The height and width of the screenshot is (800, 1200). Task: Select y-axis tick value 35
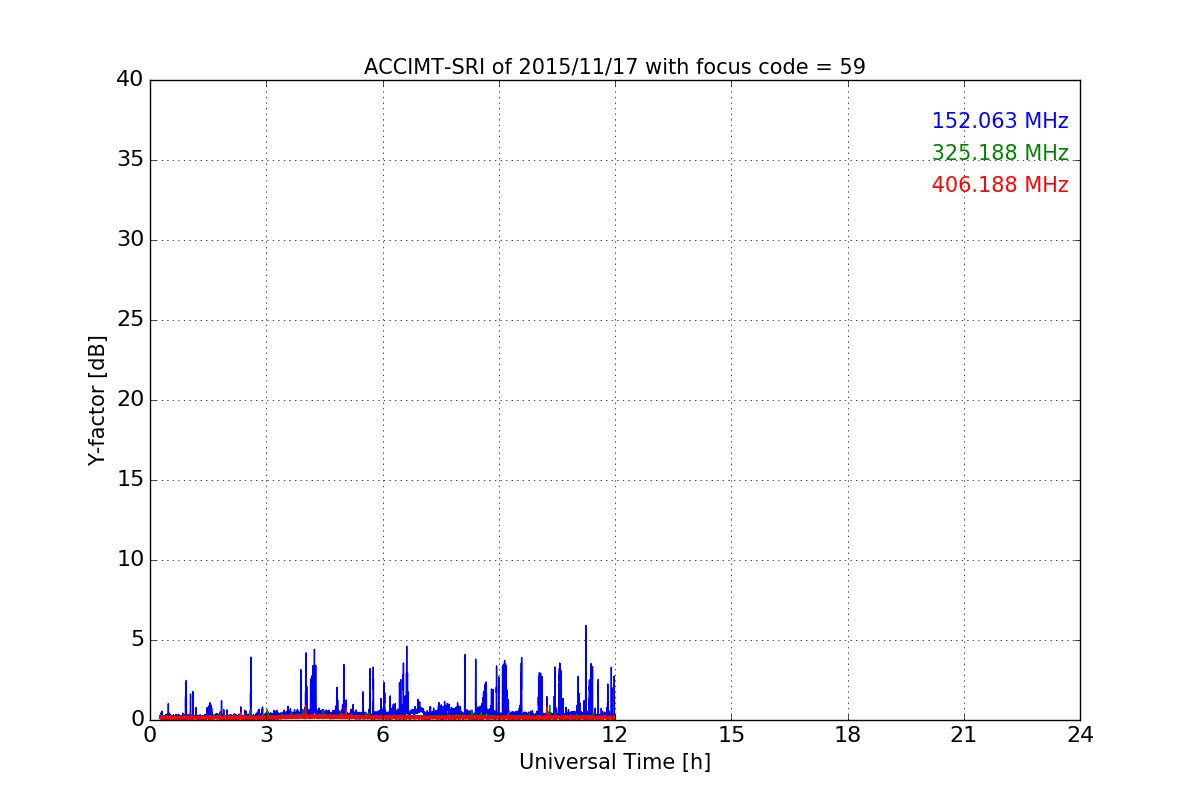coord(130,160)
